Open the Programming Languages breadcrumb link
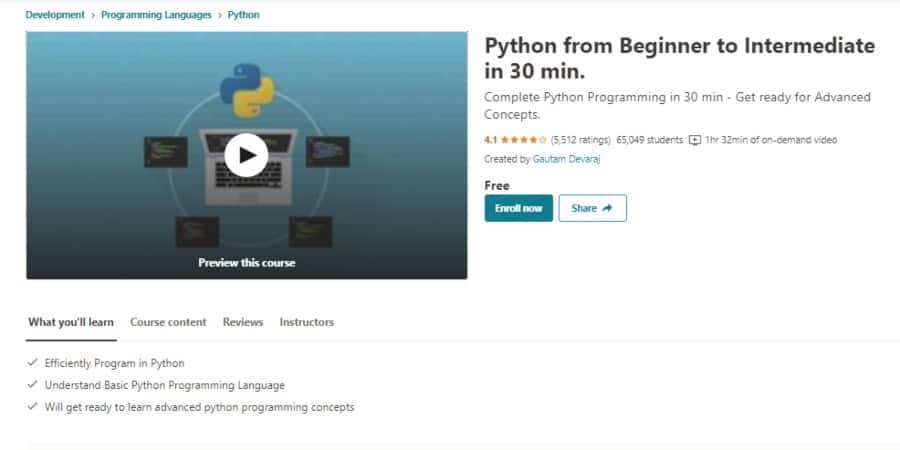Image resolution: width=900 pixels, height=450 pixels. [x=156, y=15]
